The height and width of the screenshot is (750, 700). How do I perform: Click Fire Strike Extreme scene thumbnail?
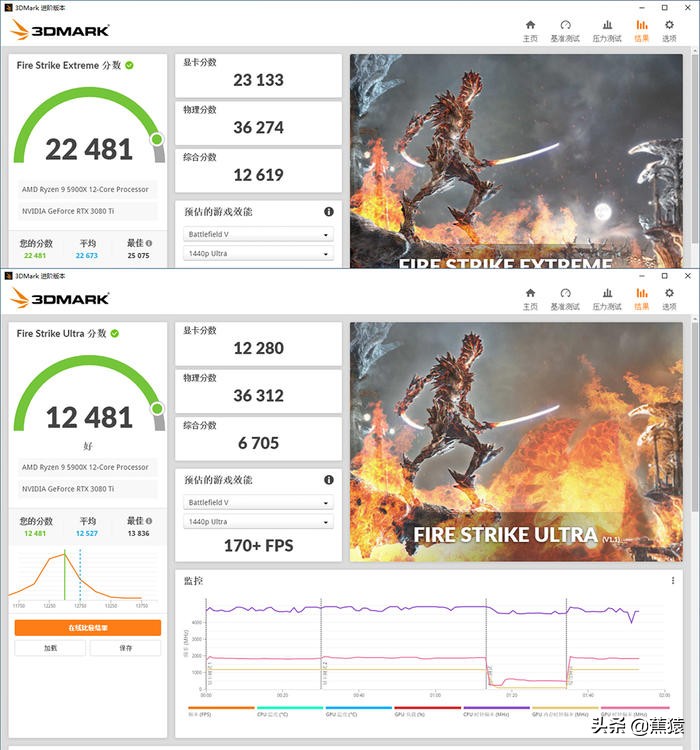click(516, 161)
